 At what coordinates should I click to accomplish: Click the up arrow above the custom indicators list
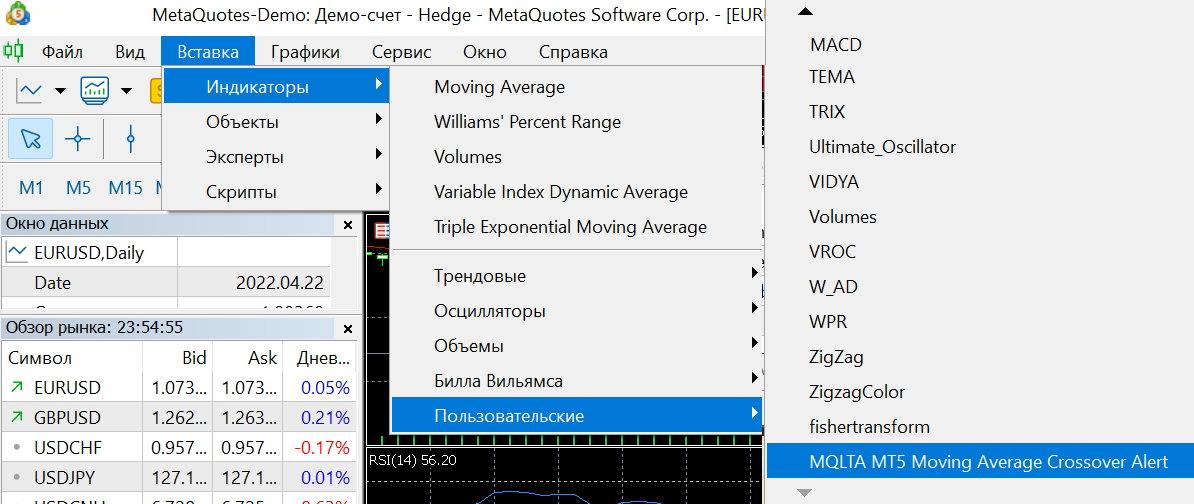tap(805, 11)
